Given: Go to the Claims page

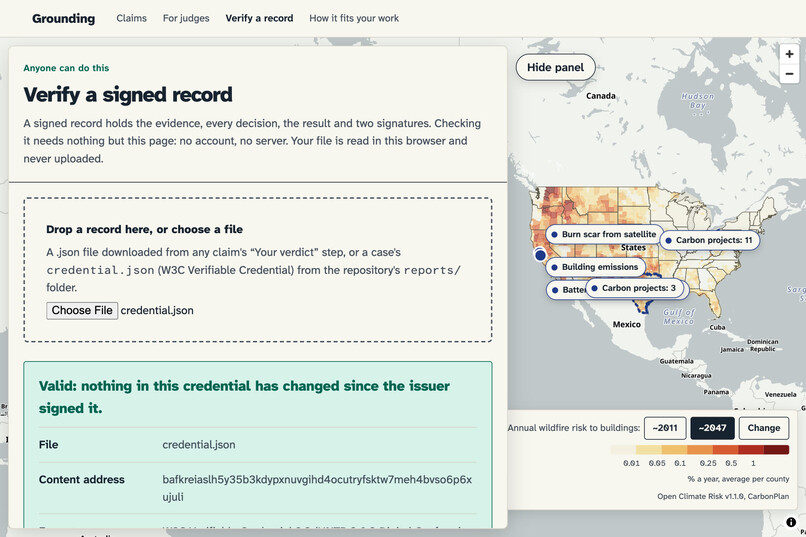Looking at the screenshot, I should coord(132,18).
